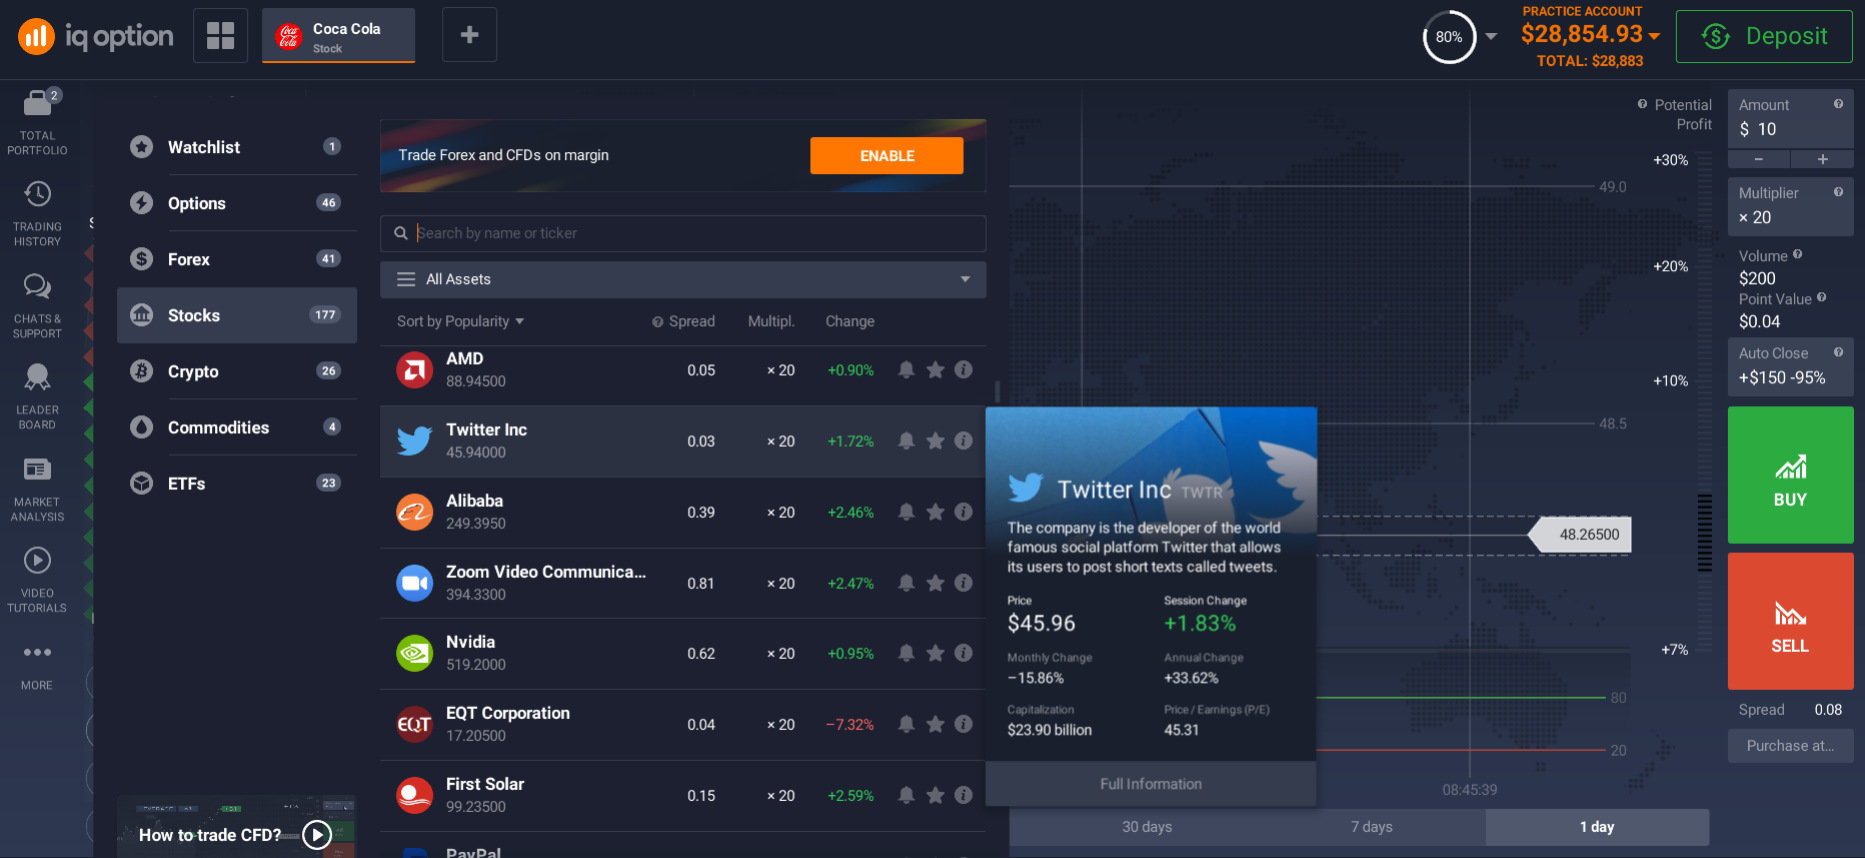
Task: Click the Spread column help icon
Action: [x=657, y=322]
